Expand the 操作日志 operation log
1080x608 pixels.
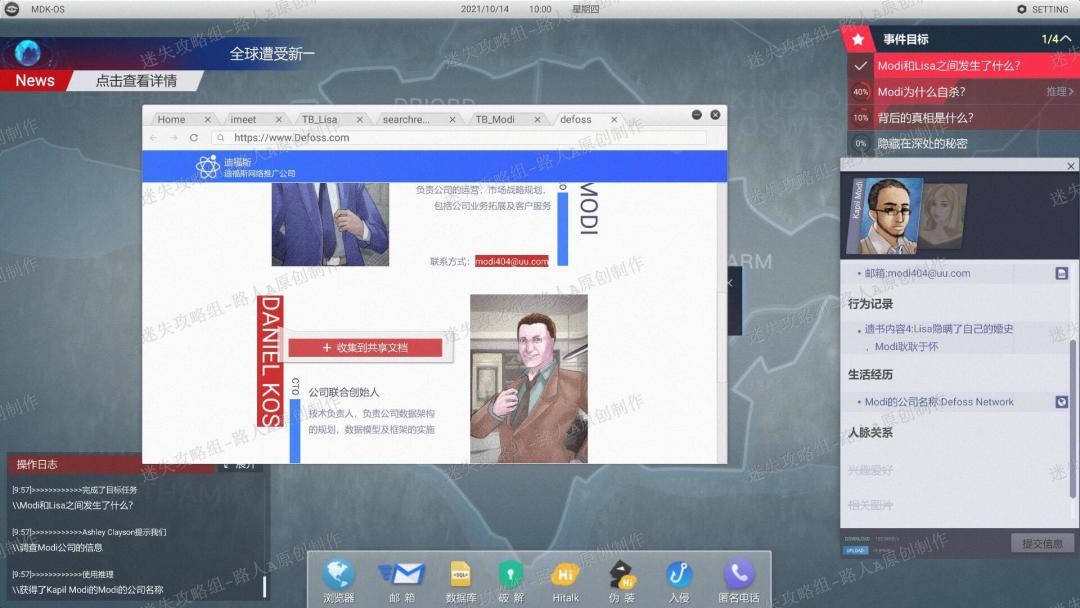click(x=239, y=464)
